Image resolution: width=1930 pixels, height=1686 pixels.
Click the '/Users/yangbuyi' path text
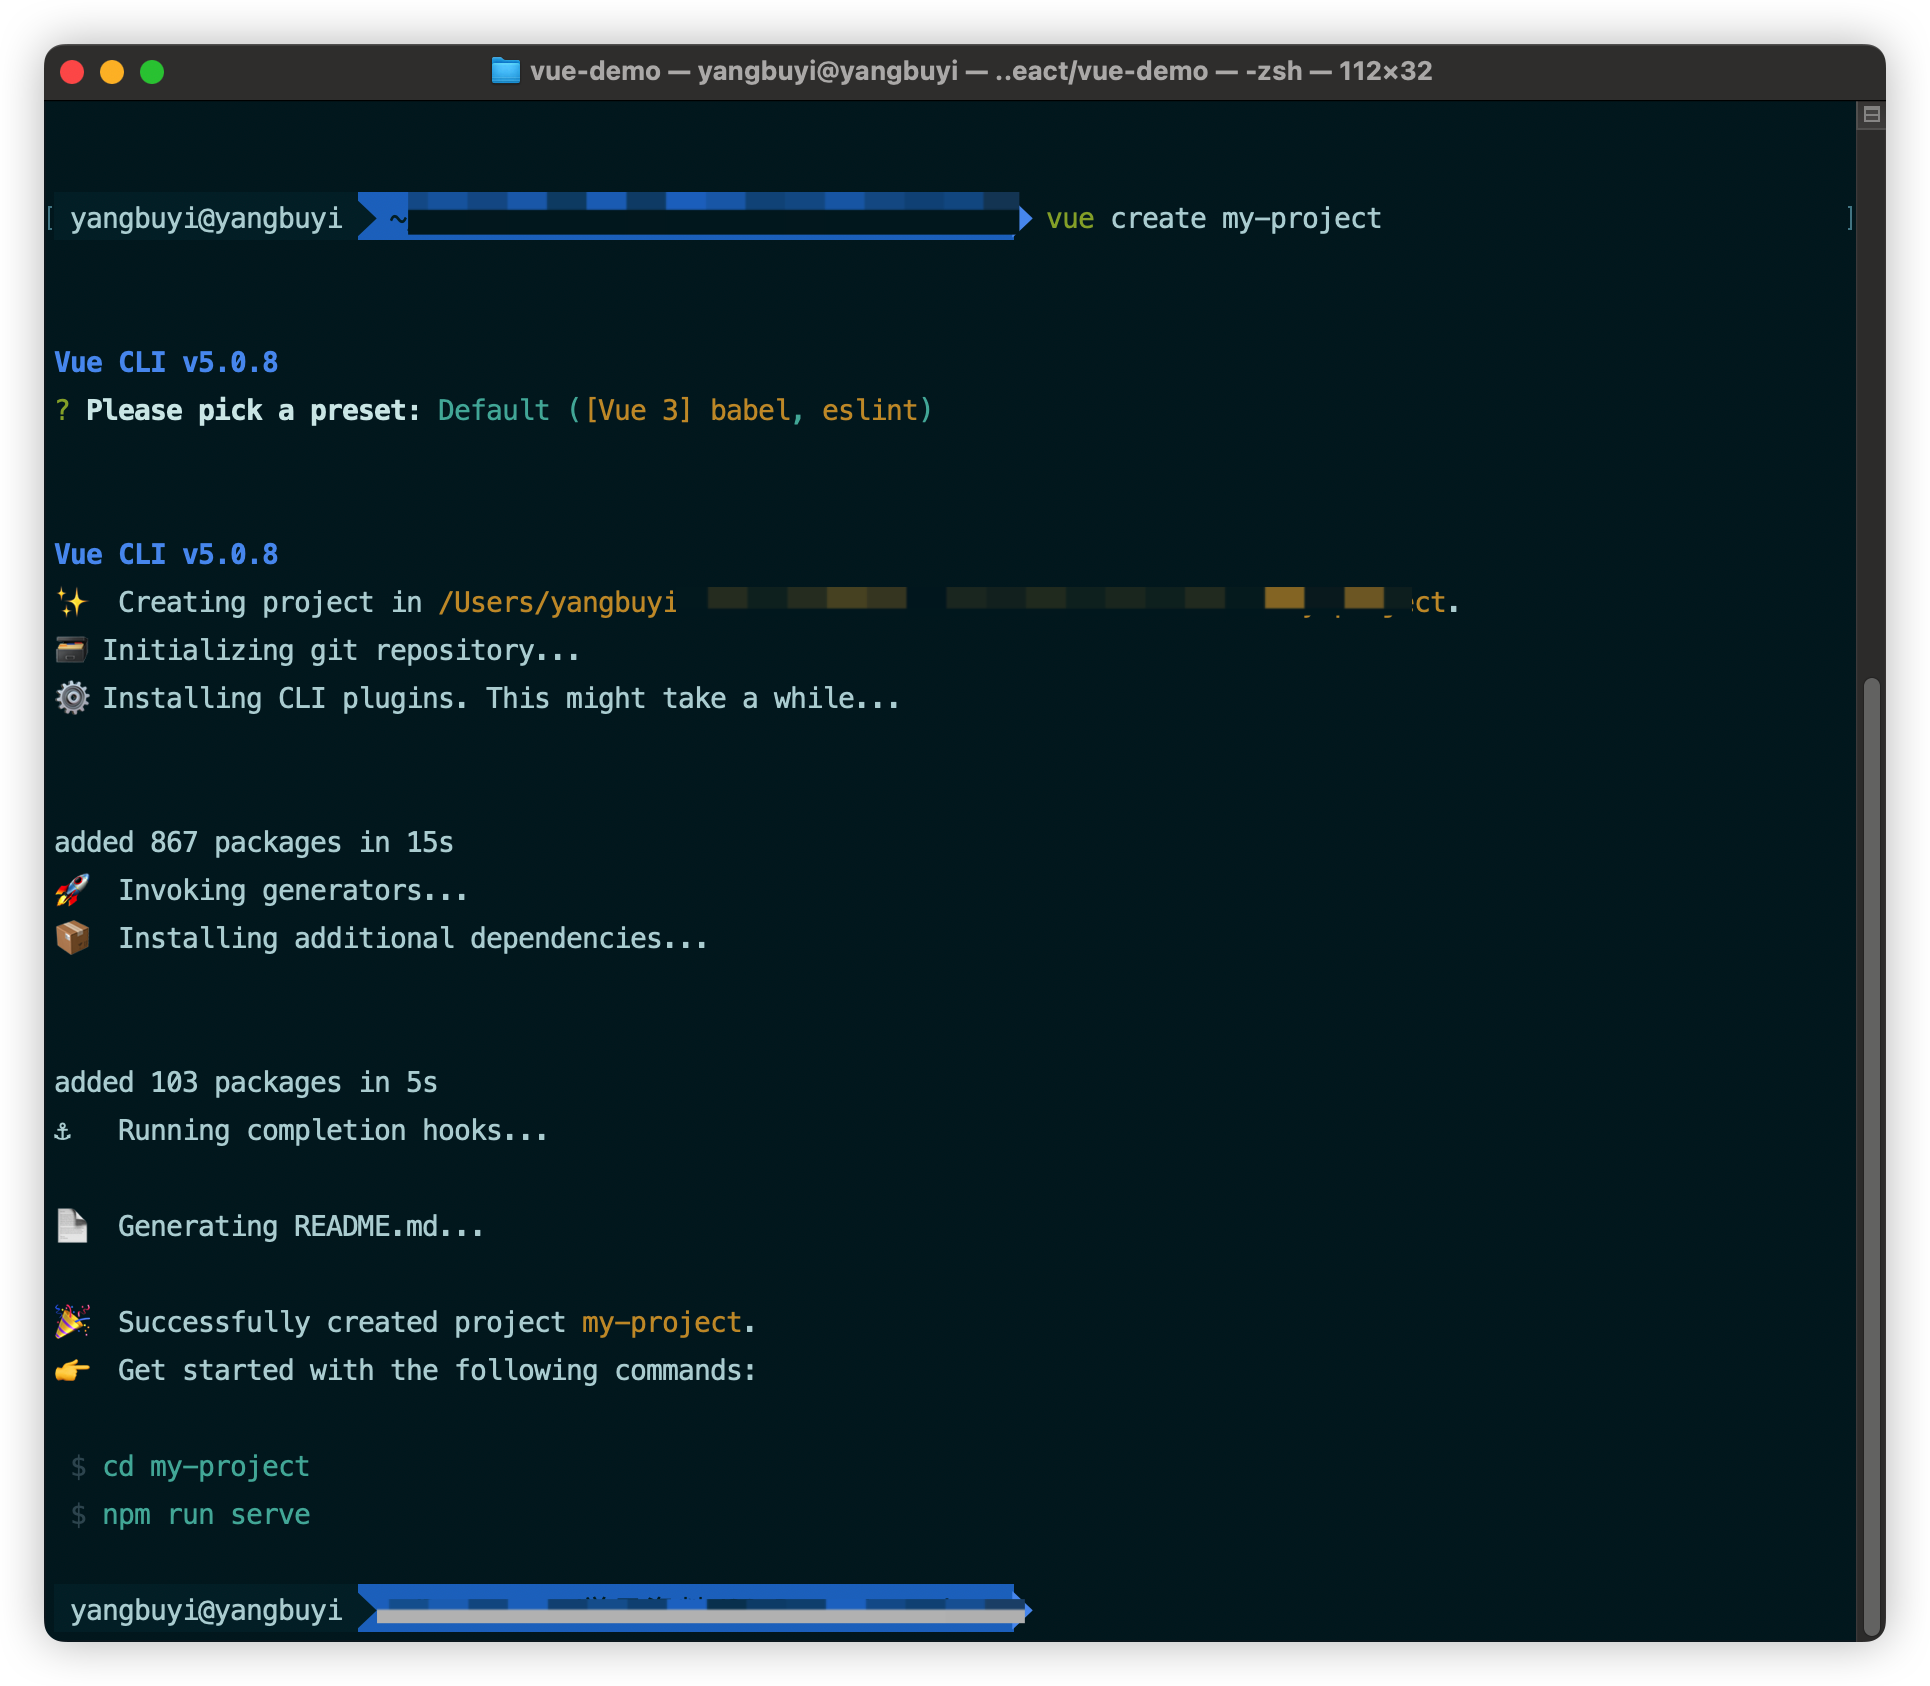[x=558, y=602]
